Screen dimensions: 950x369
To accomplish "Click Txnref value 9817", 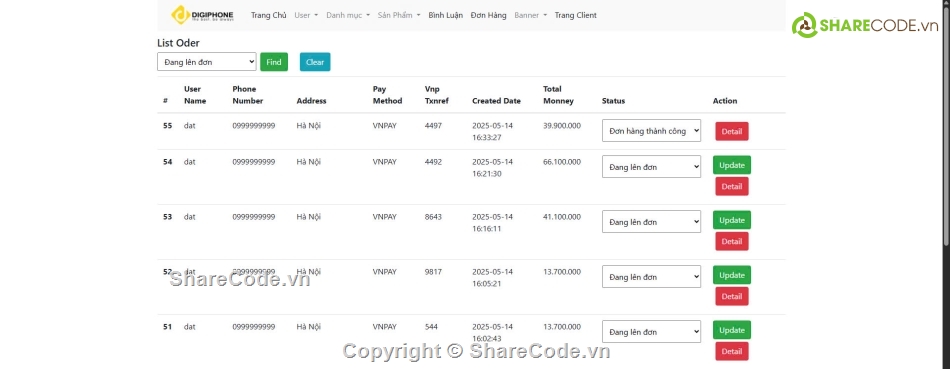I will tap(433, 272).
